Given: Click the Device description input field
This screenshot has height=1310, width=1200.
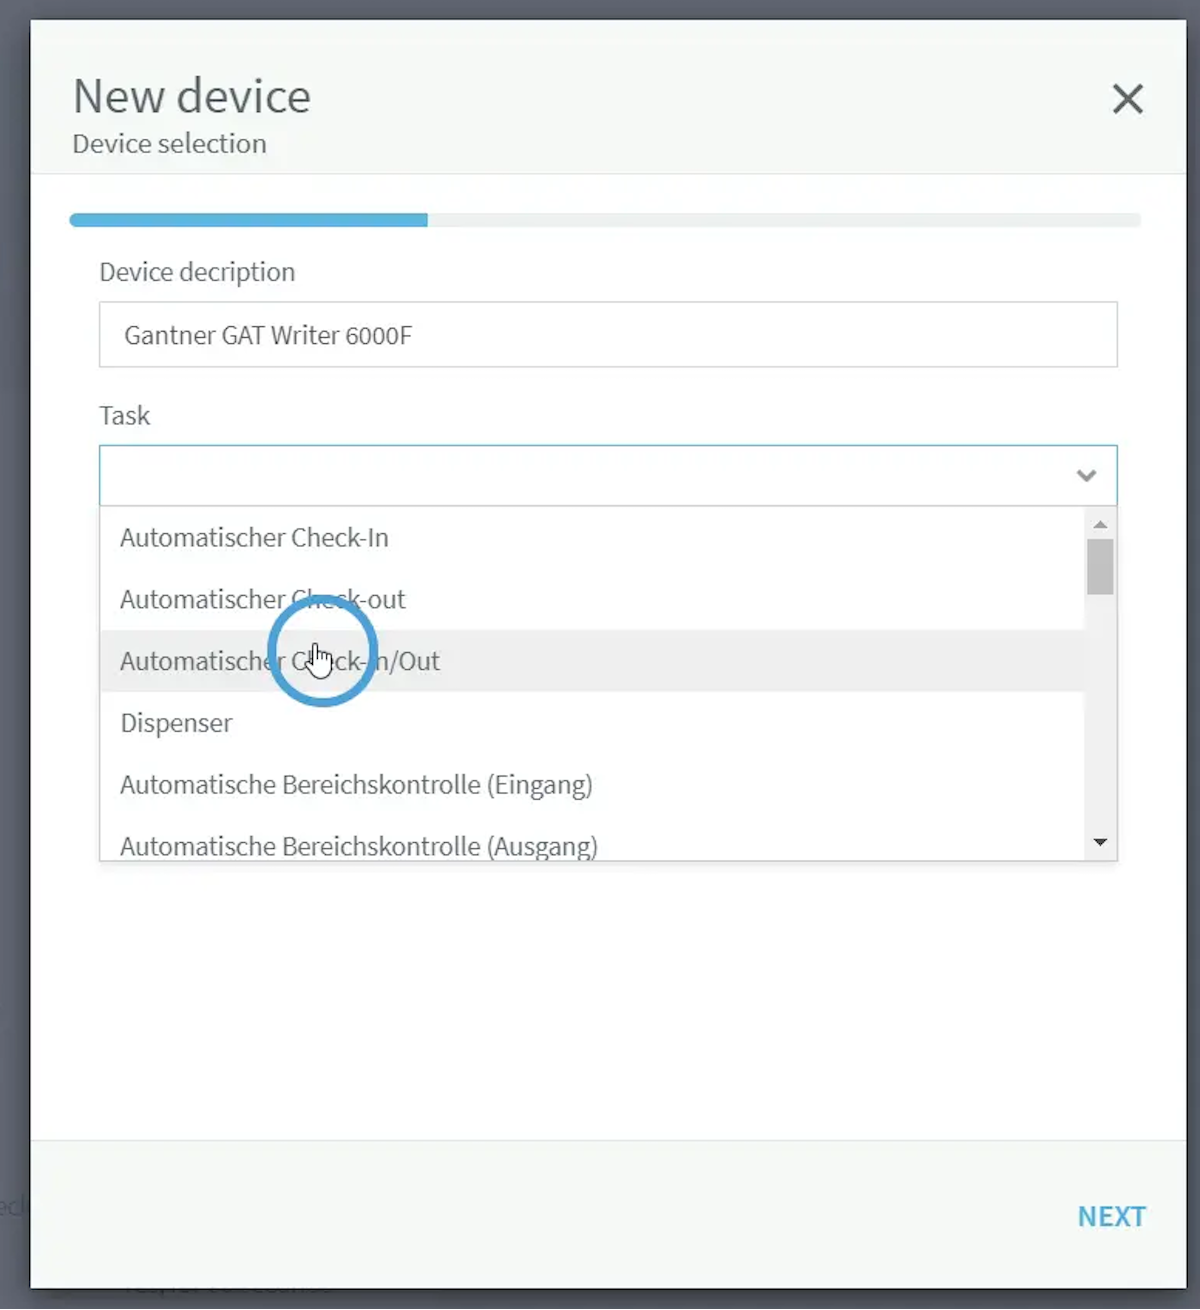Looking at the screenshot, I should coord(607,335).
